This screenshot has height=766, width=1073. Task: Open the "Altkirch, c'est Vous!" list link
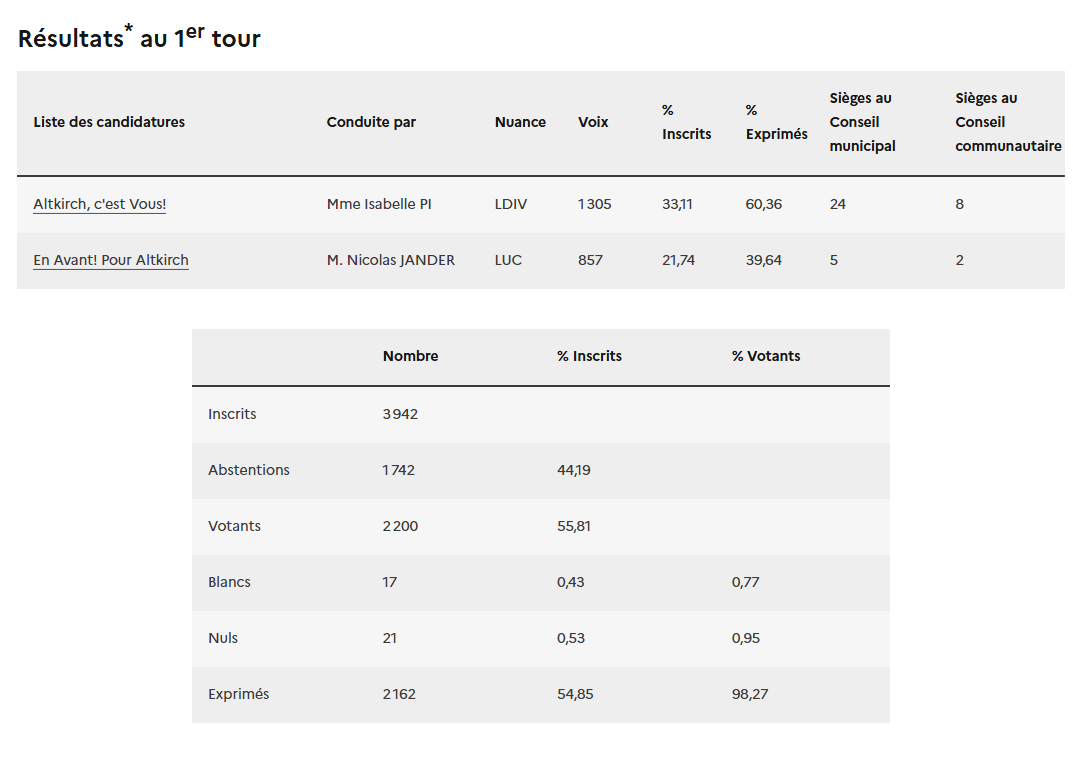100,204
